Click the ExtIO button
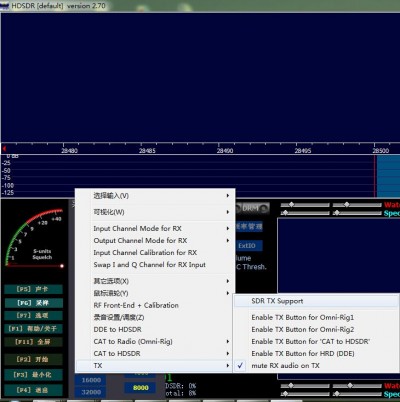Viewport: 400px width, 402px height. [x=247, y=246]
